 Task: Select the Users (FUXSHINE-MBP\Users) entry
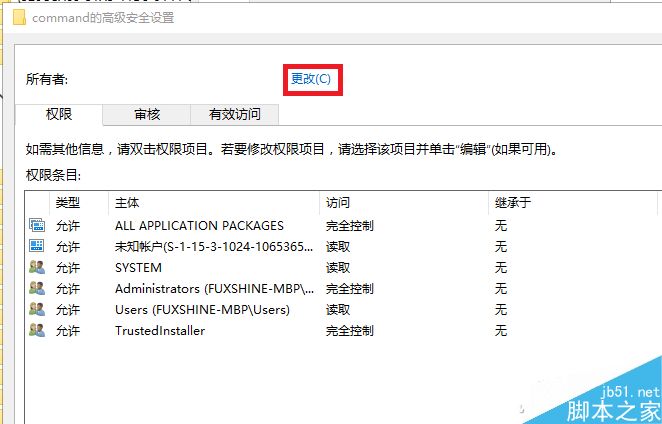point(202,310)
